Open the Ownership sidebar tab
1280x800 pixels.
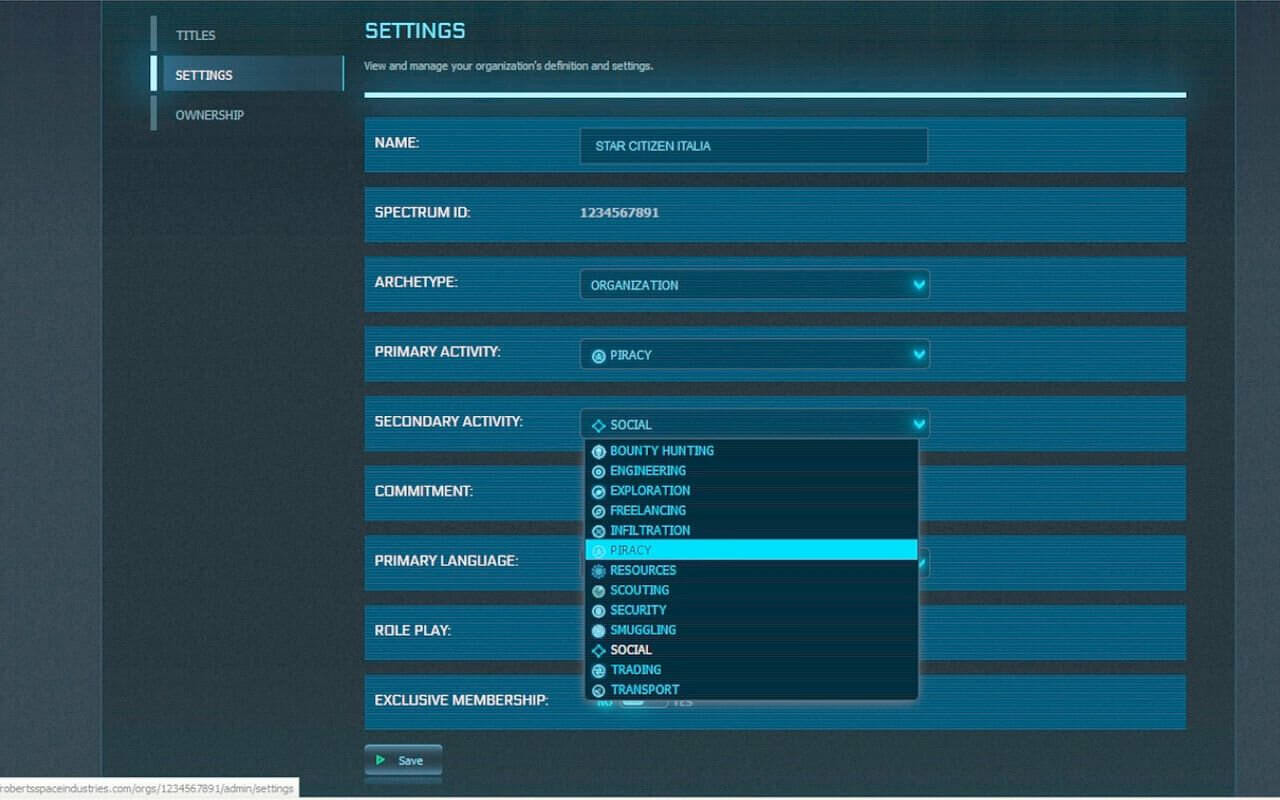pos(210,115)
